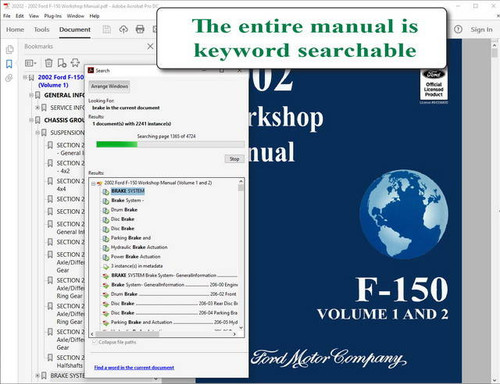Click the result icon beside Hydraulic Brake Actuation
500x384 pixels.
point(106,248)
